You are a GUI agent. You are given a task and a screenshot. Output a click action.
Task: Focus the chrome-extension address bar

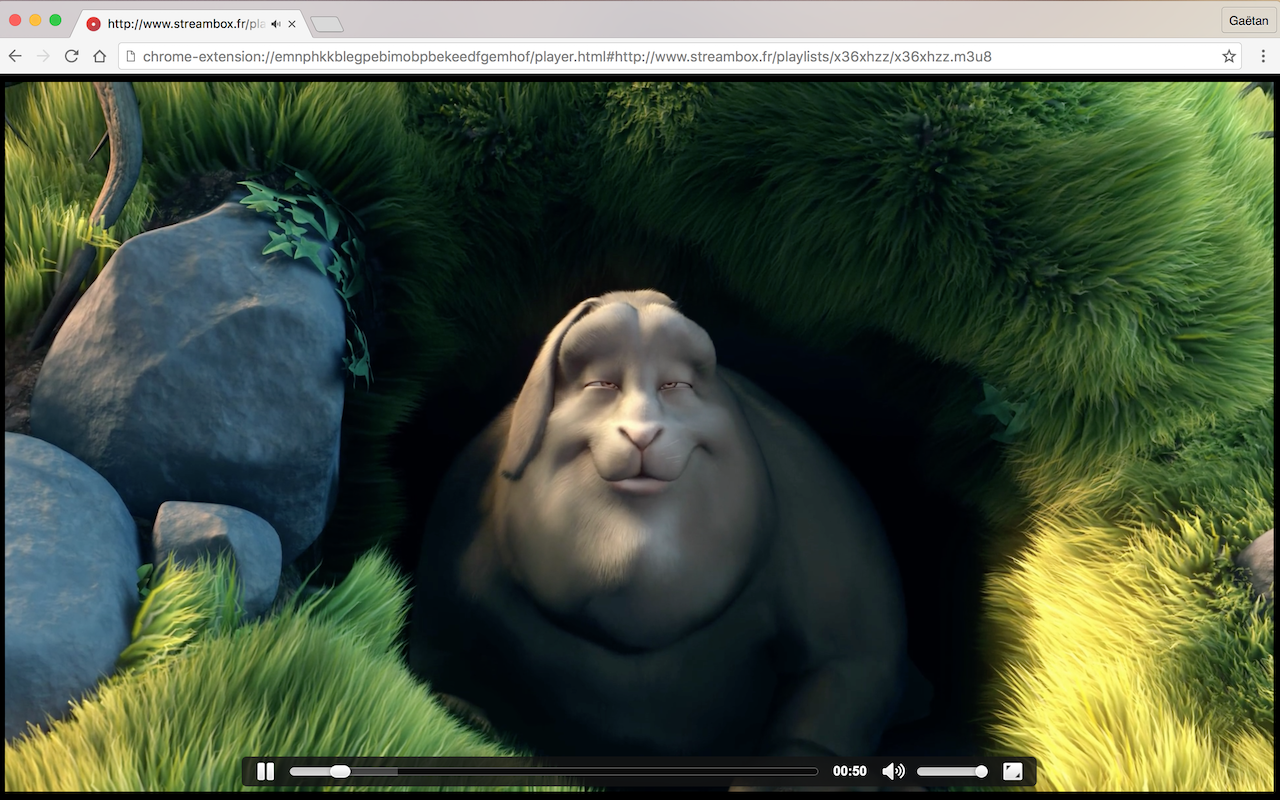(x=680, y=56)
